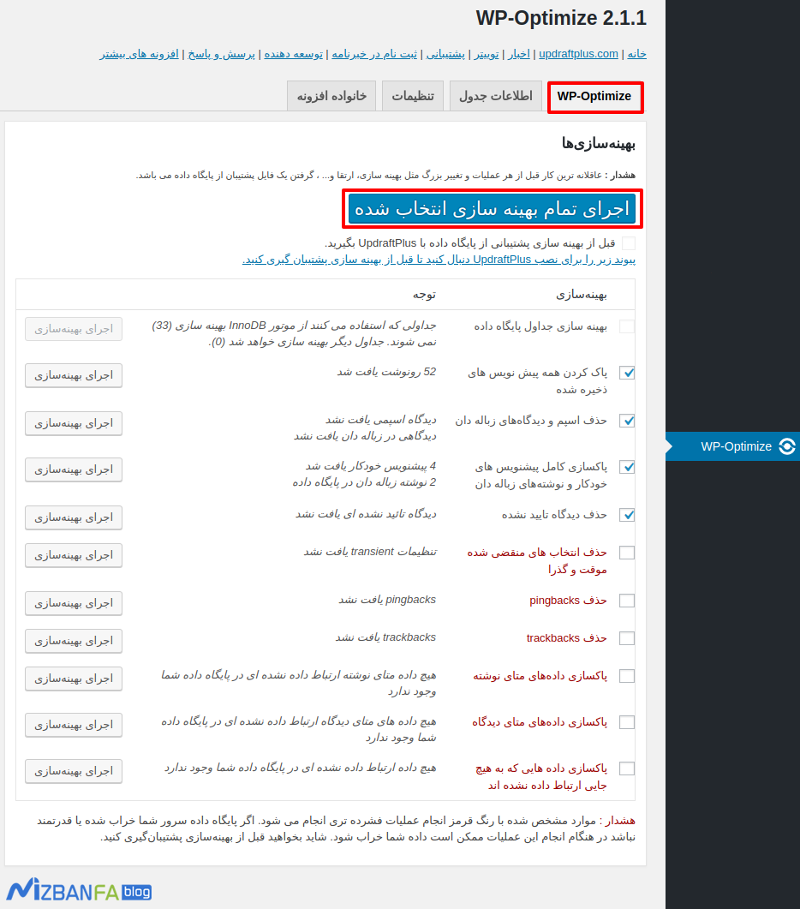Enable the پاکسازی داده‌های متای دیدگاه checkbox
Screen dimensions: 800x909
tap(627, 722)
